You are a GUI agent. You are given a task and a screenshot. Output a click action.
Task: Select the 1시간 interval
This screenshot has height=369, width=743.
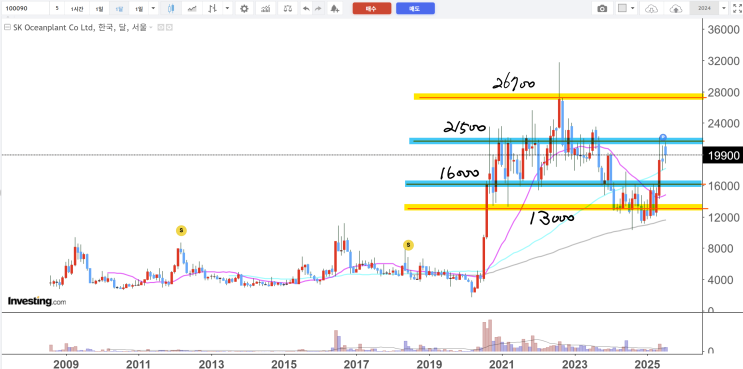click(76, 9)
